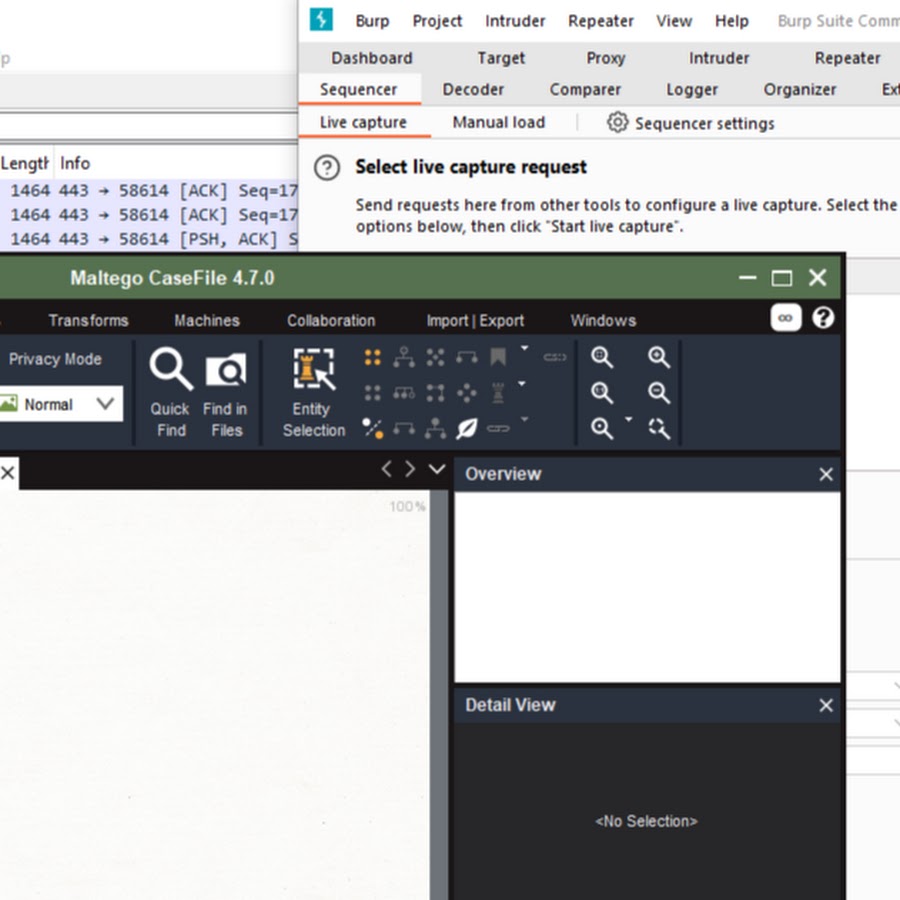900x900 pixels.
Task: Click the hierarchy icon right of the orange four-dot icon
Action: click(404, 358)
